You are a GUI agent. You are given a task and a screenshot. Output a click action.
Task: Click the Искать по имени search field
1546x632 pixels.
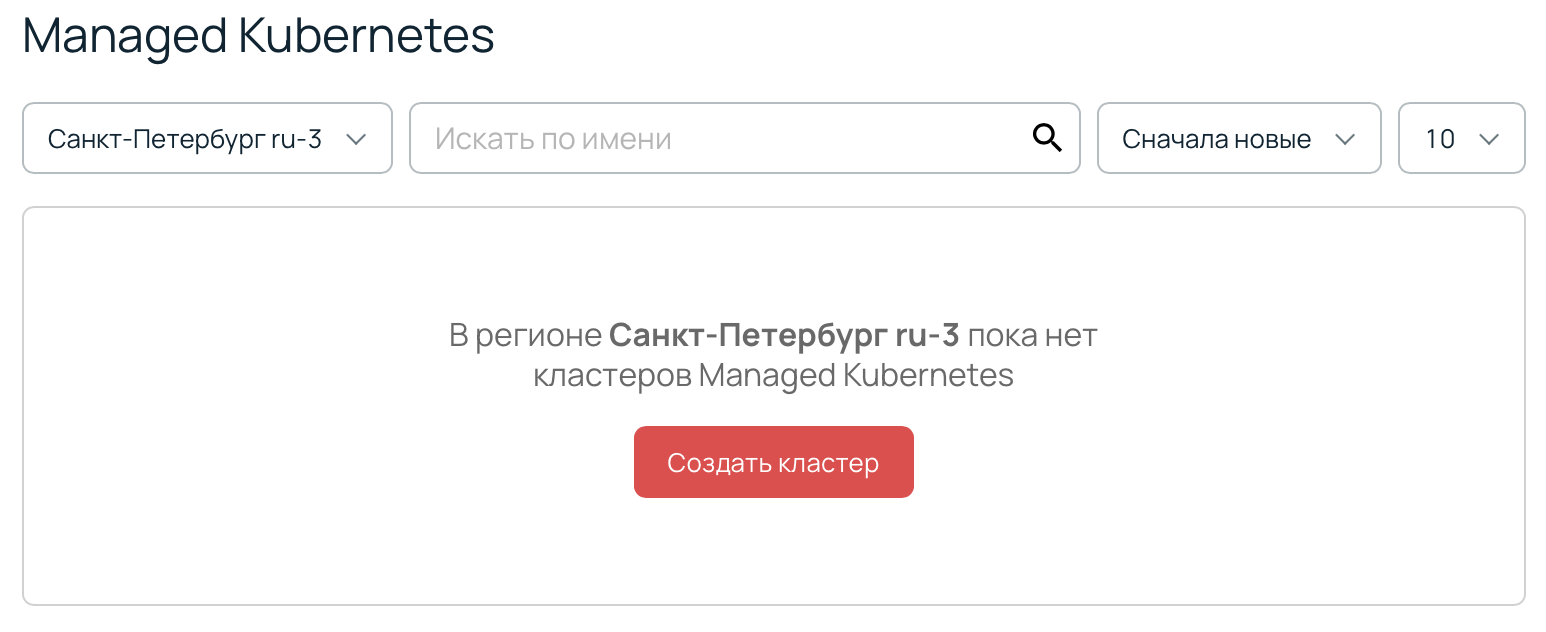coord(700,138)
